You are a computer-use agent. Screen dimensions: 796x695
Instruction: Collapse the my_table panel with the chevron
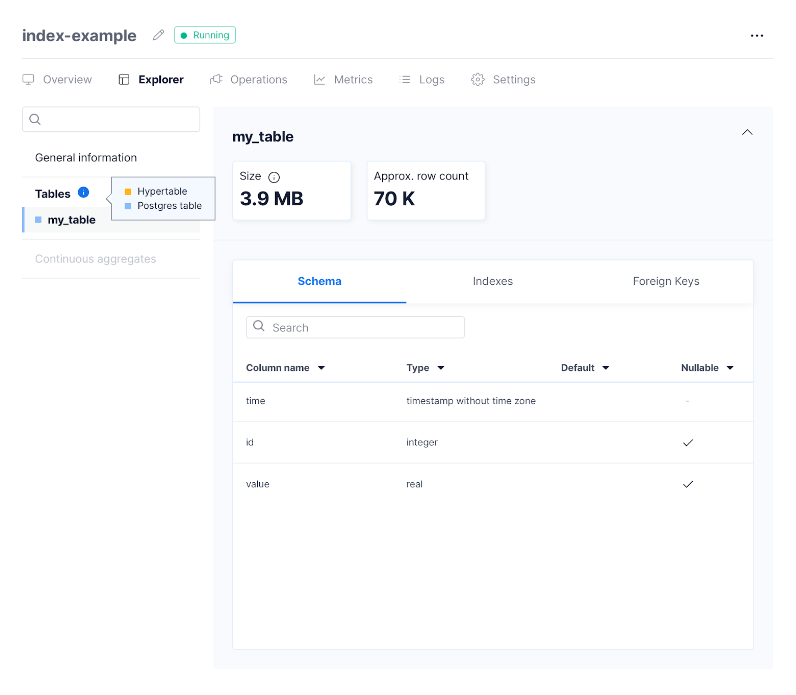(x=747, y=133)
